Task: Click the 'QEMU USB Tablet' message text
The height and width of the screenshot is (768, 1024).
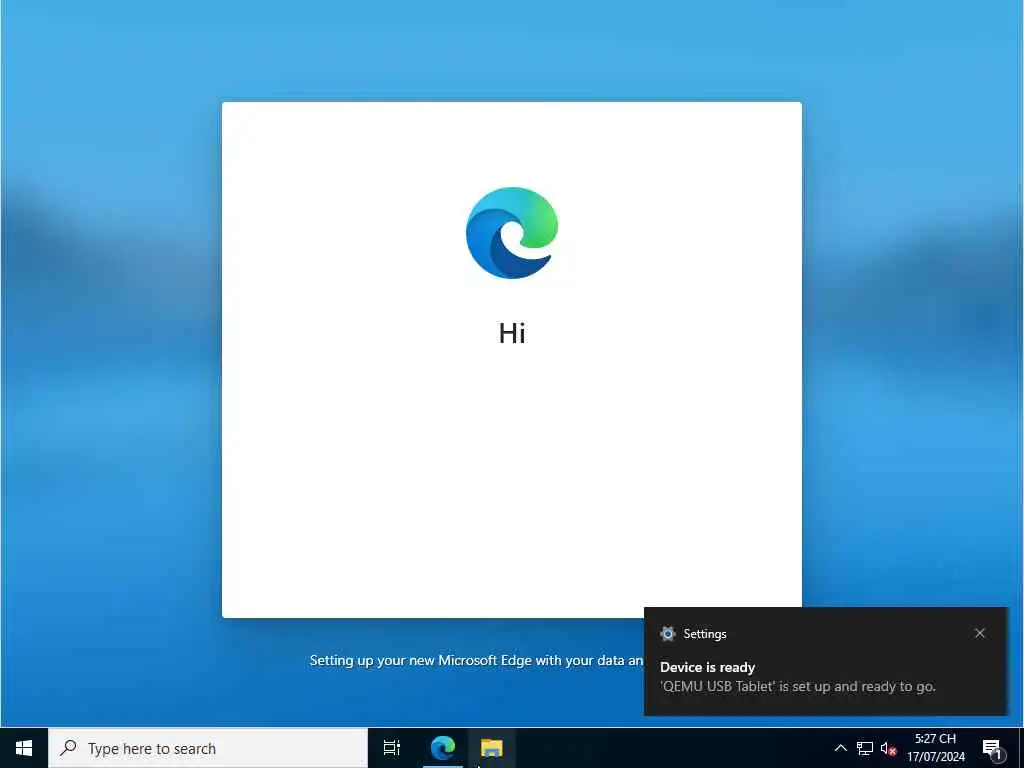Action: point(797,686)
